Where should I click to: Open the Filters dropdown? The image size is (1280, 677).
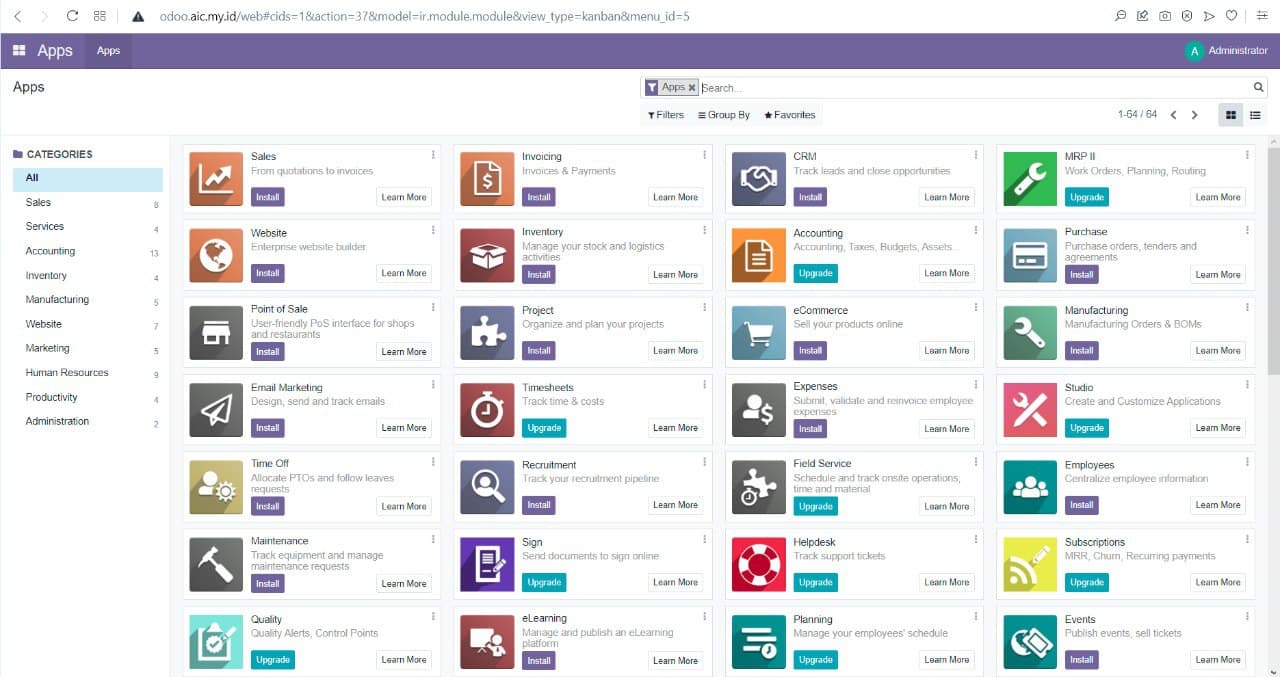click(665, 115)
